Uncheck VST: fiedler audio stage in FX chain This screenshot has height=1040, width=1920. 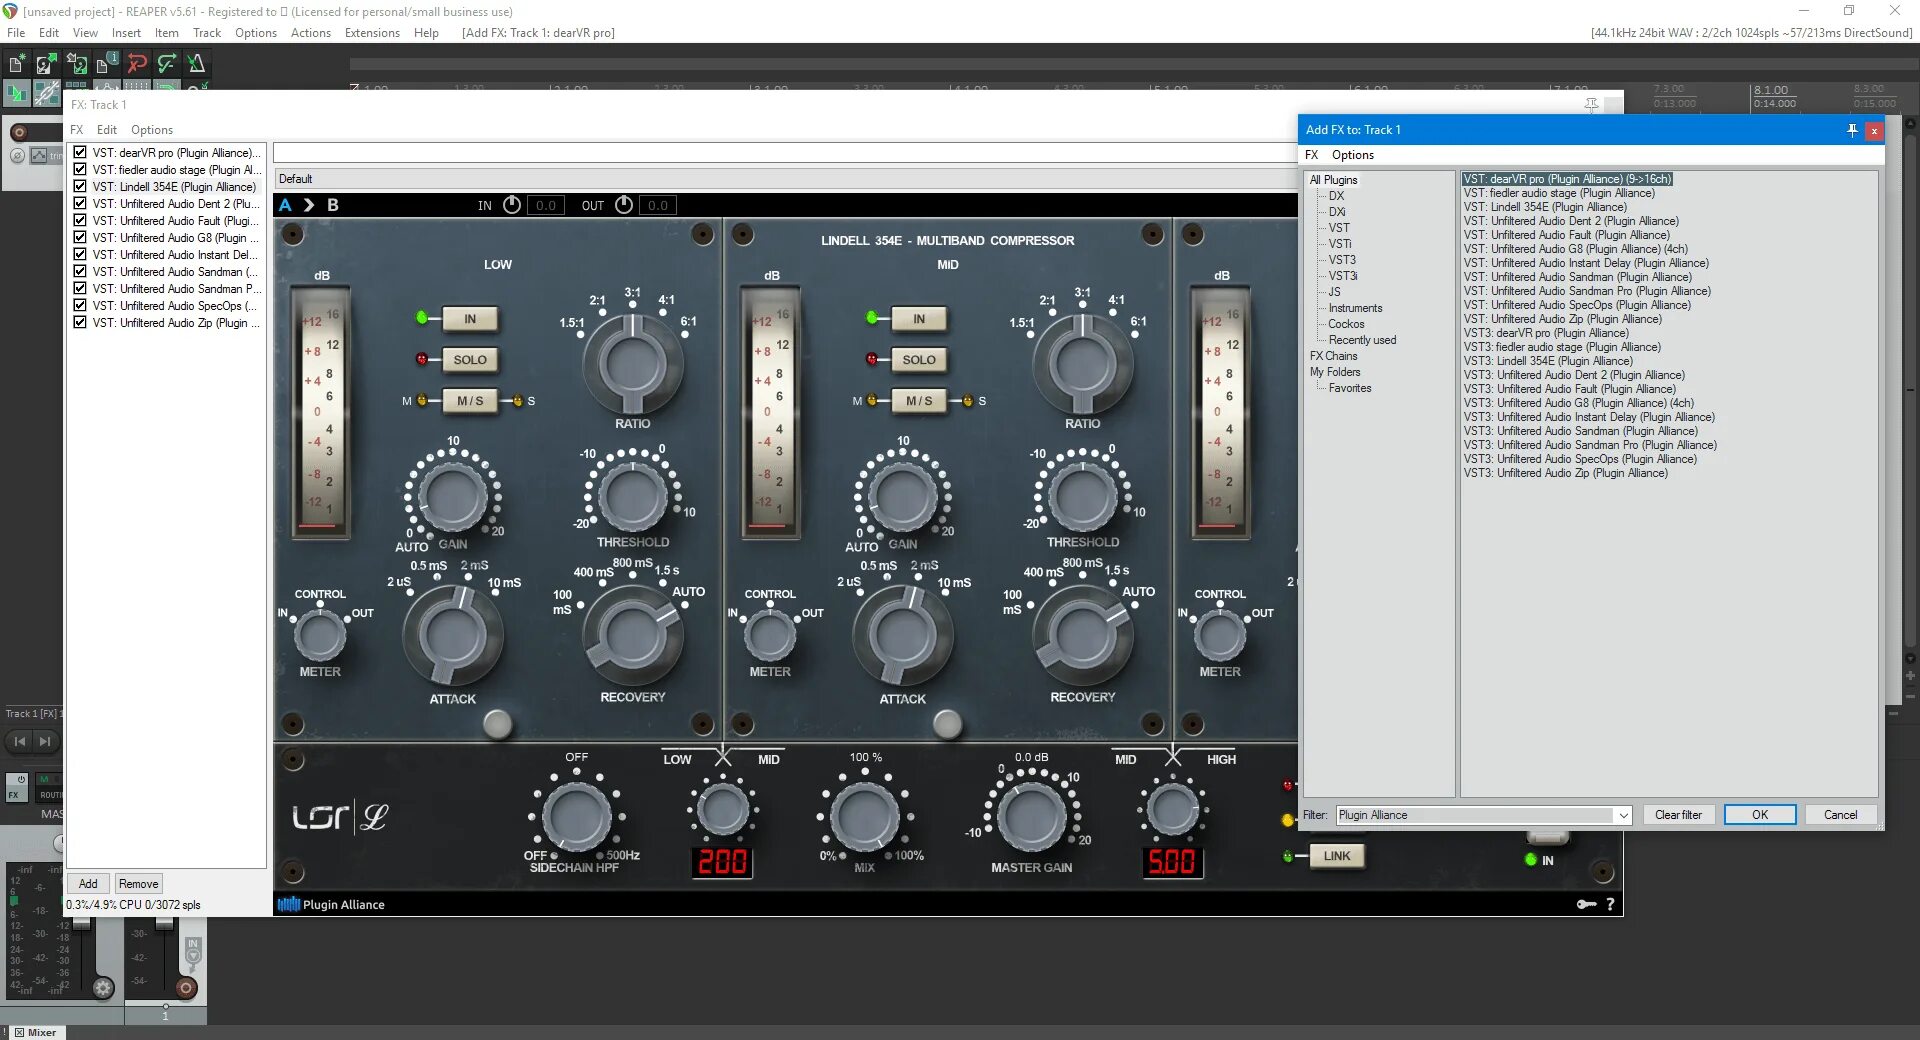pyautogui.click(x=80, y=170)
